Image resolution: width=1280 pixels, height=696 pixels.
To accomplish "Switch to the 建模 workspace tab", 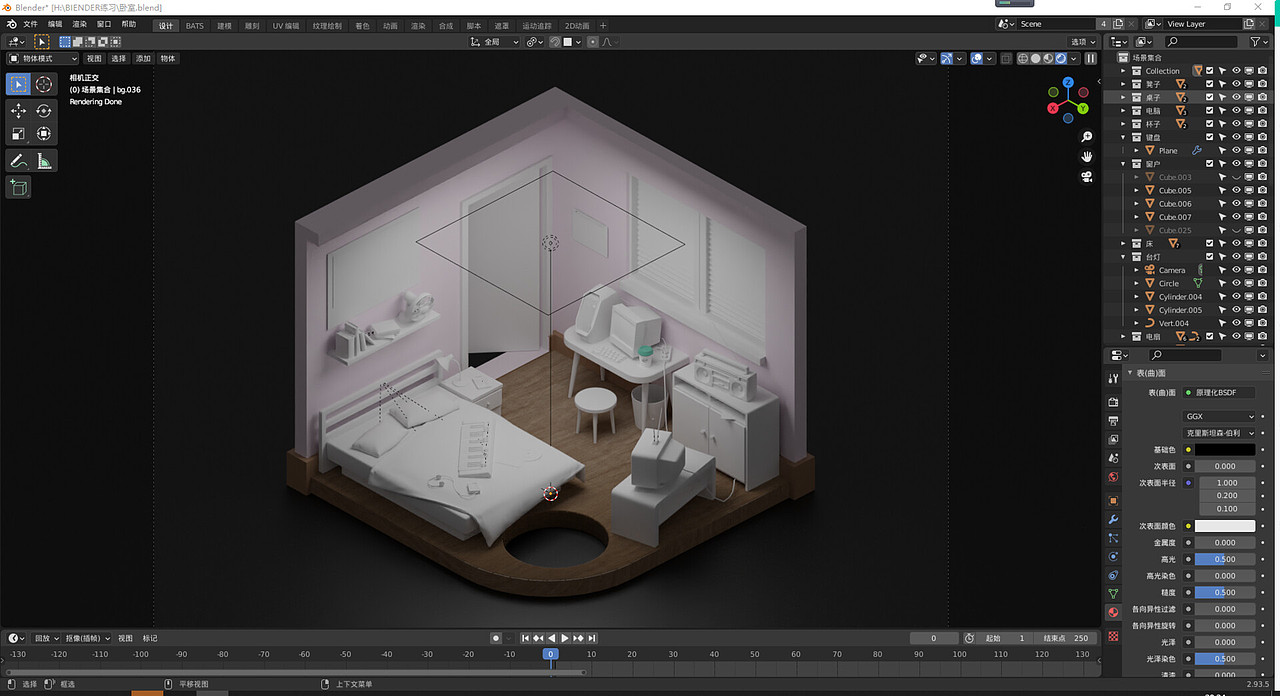I will tap(224, 25).
